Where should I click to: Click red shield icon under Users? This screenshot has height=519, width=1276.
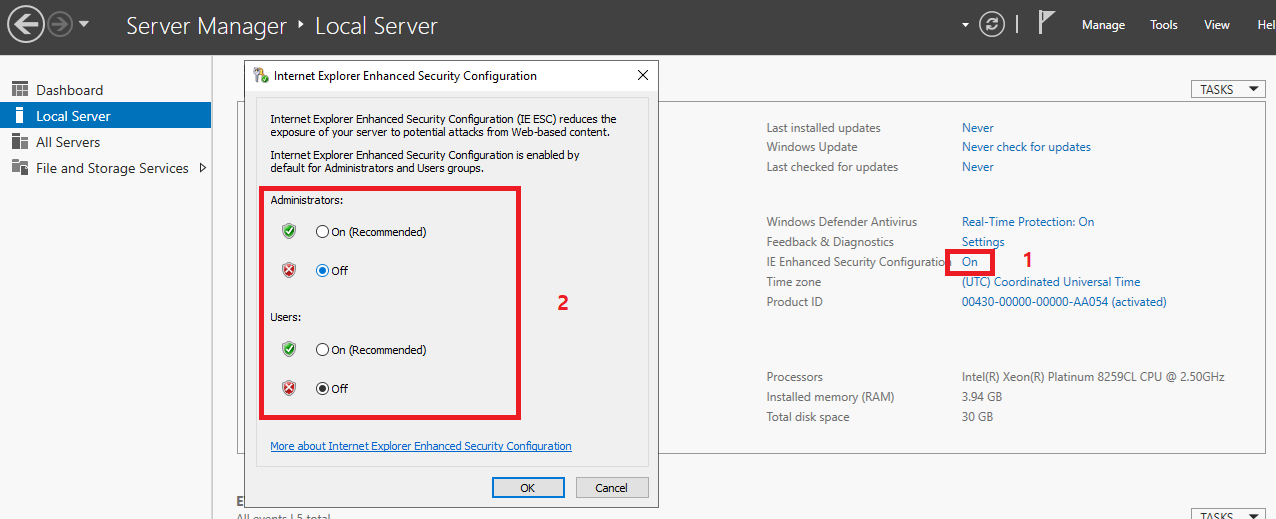tap(289, 387)
